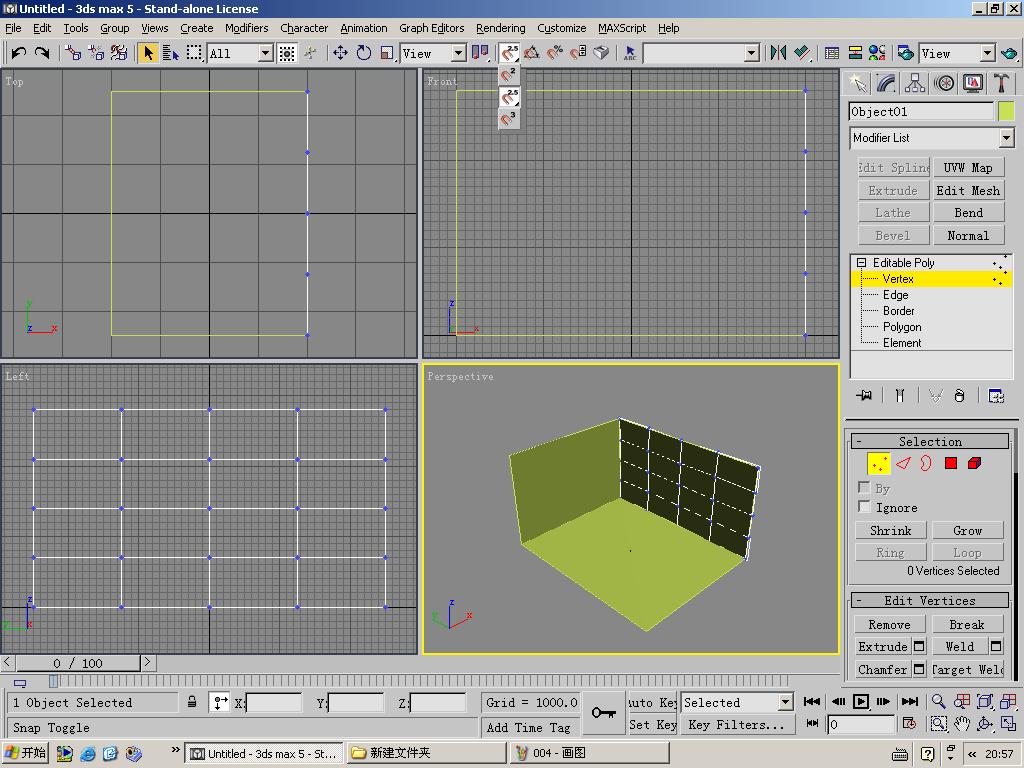Select the Select and Move tool

340,53
